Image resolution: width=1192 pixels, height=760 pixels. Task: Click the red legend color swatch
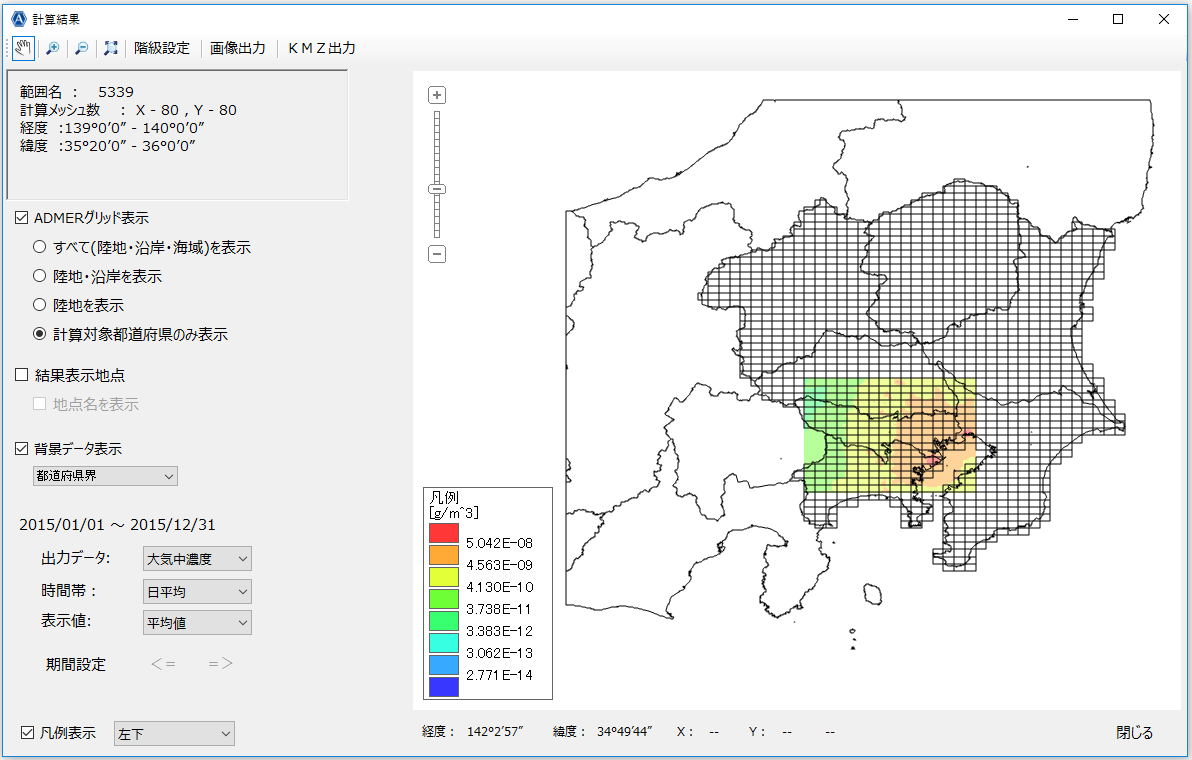[x=444, y=533]
